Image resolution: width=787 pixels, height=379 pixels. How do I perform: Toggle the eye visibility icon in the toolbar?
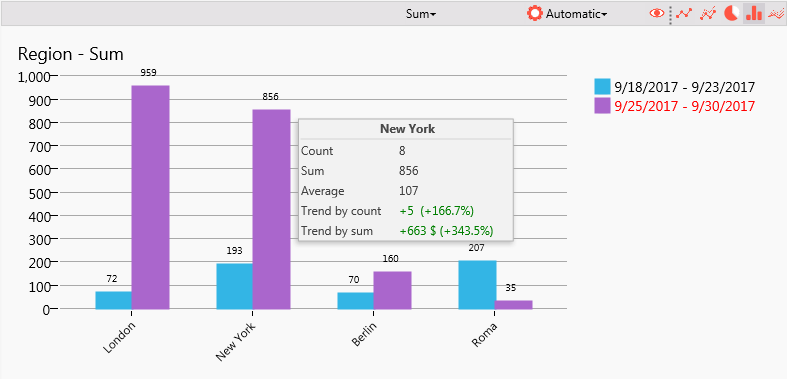click(657, 14)
